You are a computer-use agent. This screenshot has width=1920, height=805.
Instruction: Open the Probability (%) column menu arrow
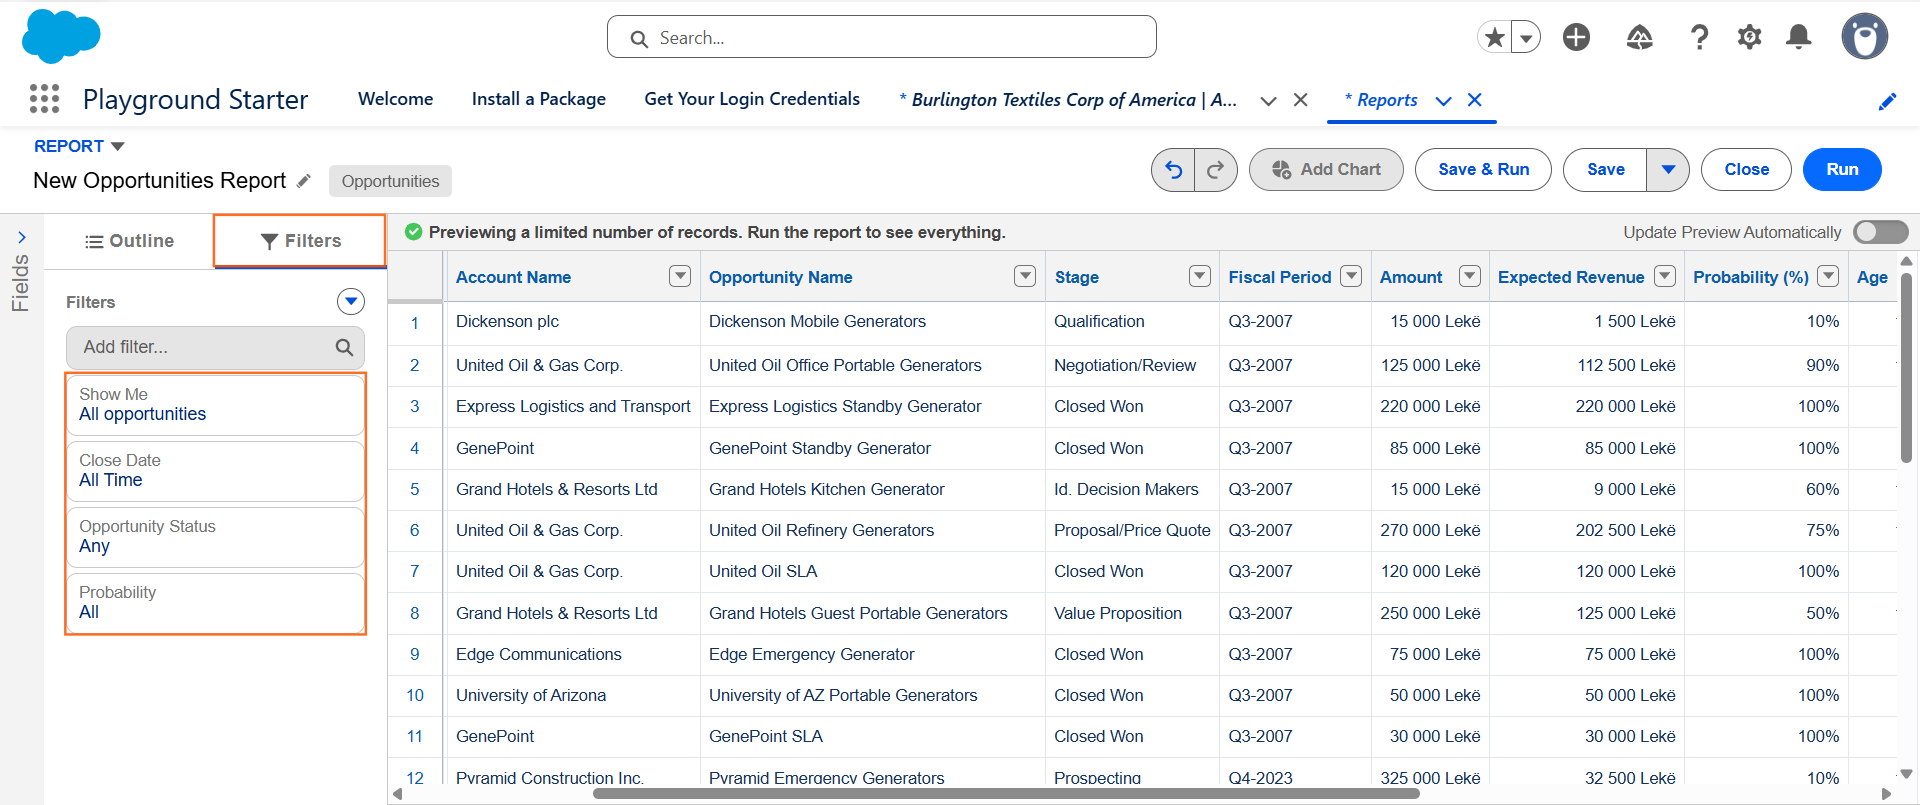coord(1828,276)
